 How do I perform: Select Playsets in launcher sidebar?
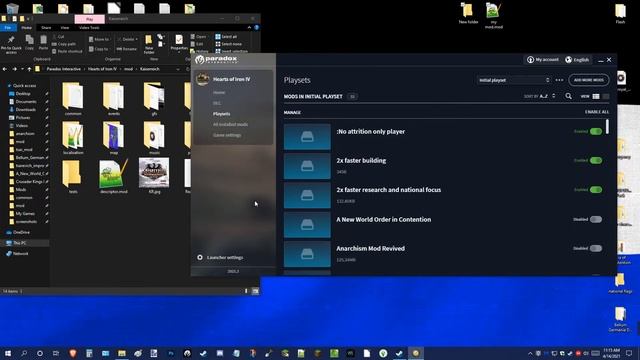(221, 114)
